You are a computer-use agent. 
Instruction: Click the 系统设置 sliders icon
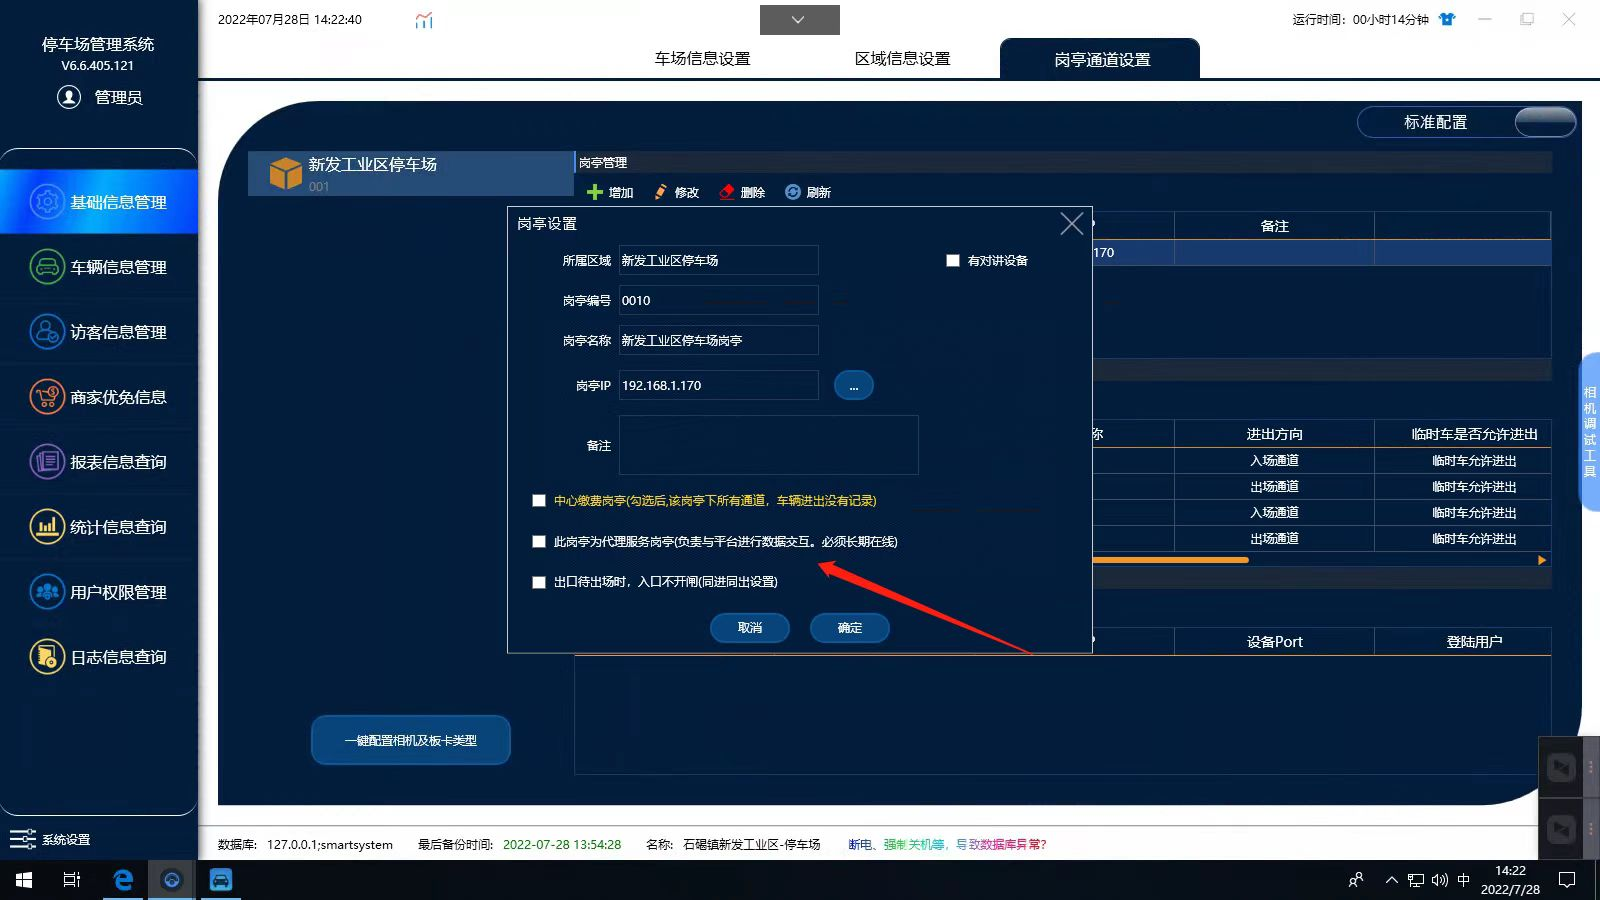click(x=22, y=839)
